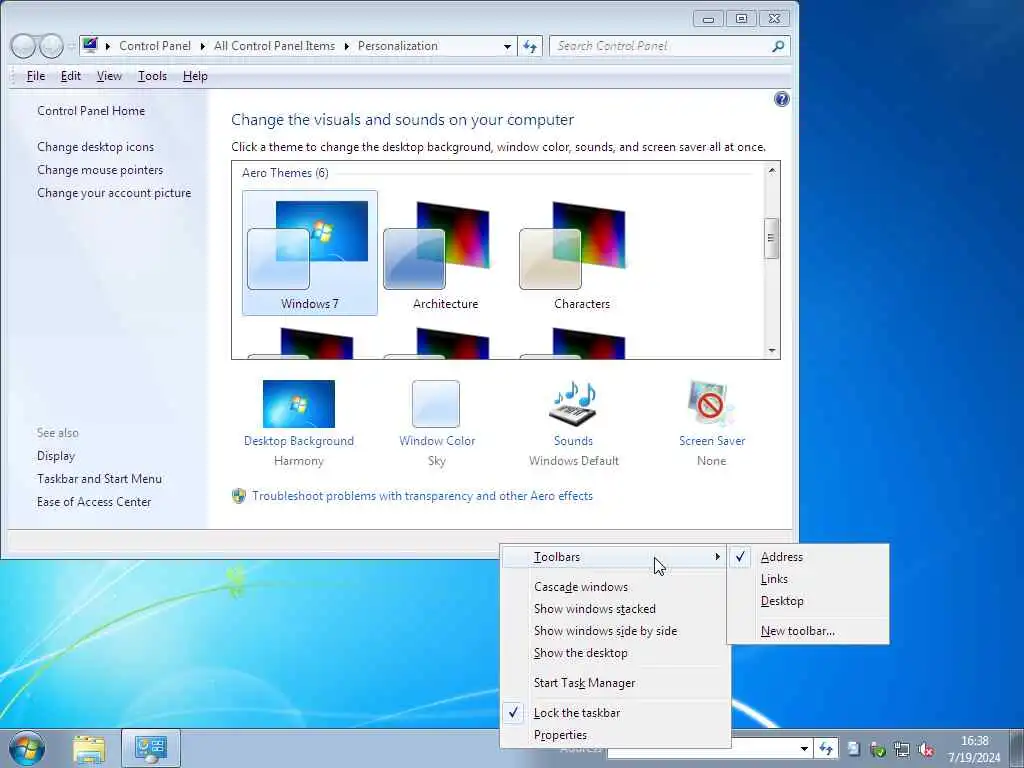Open Windows Explorer from the taskbar
The height and width of the screenshot is (768, 1024).
[89, 749]
